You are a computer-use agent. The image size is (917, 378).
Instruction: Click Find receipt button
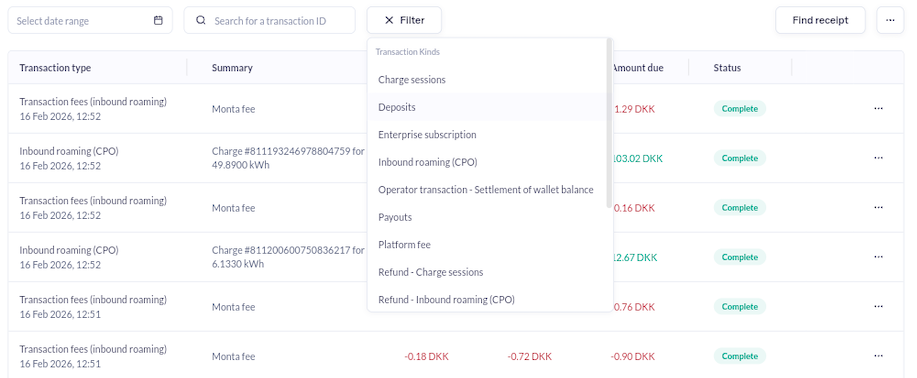pyautogui.click(x=820, y=20)
